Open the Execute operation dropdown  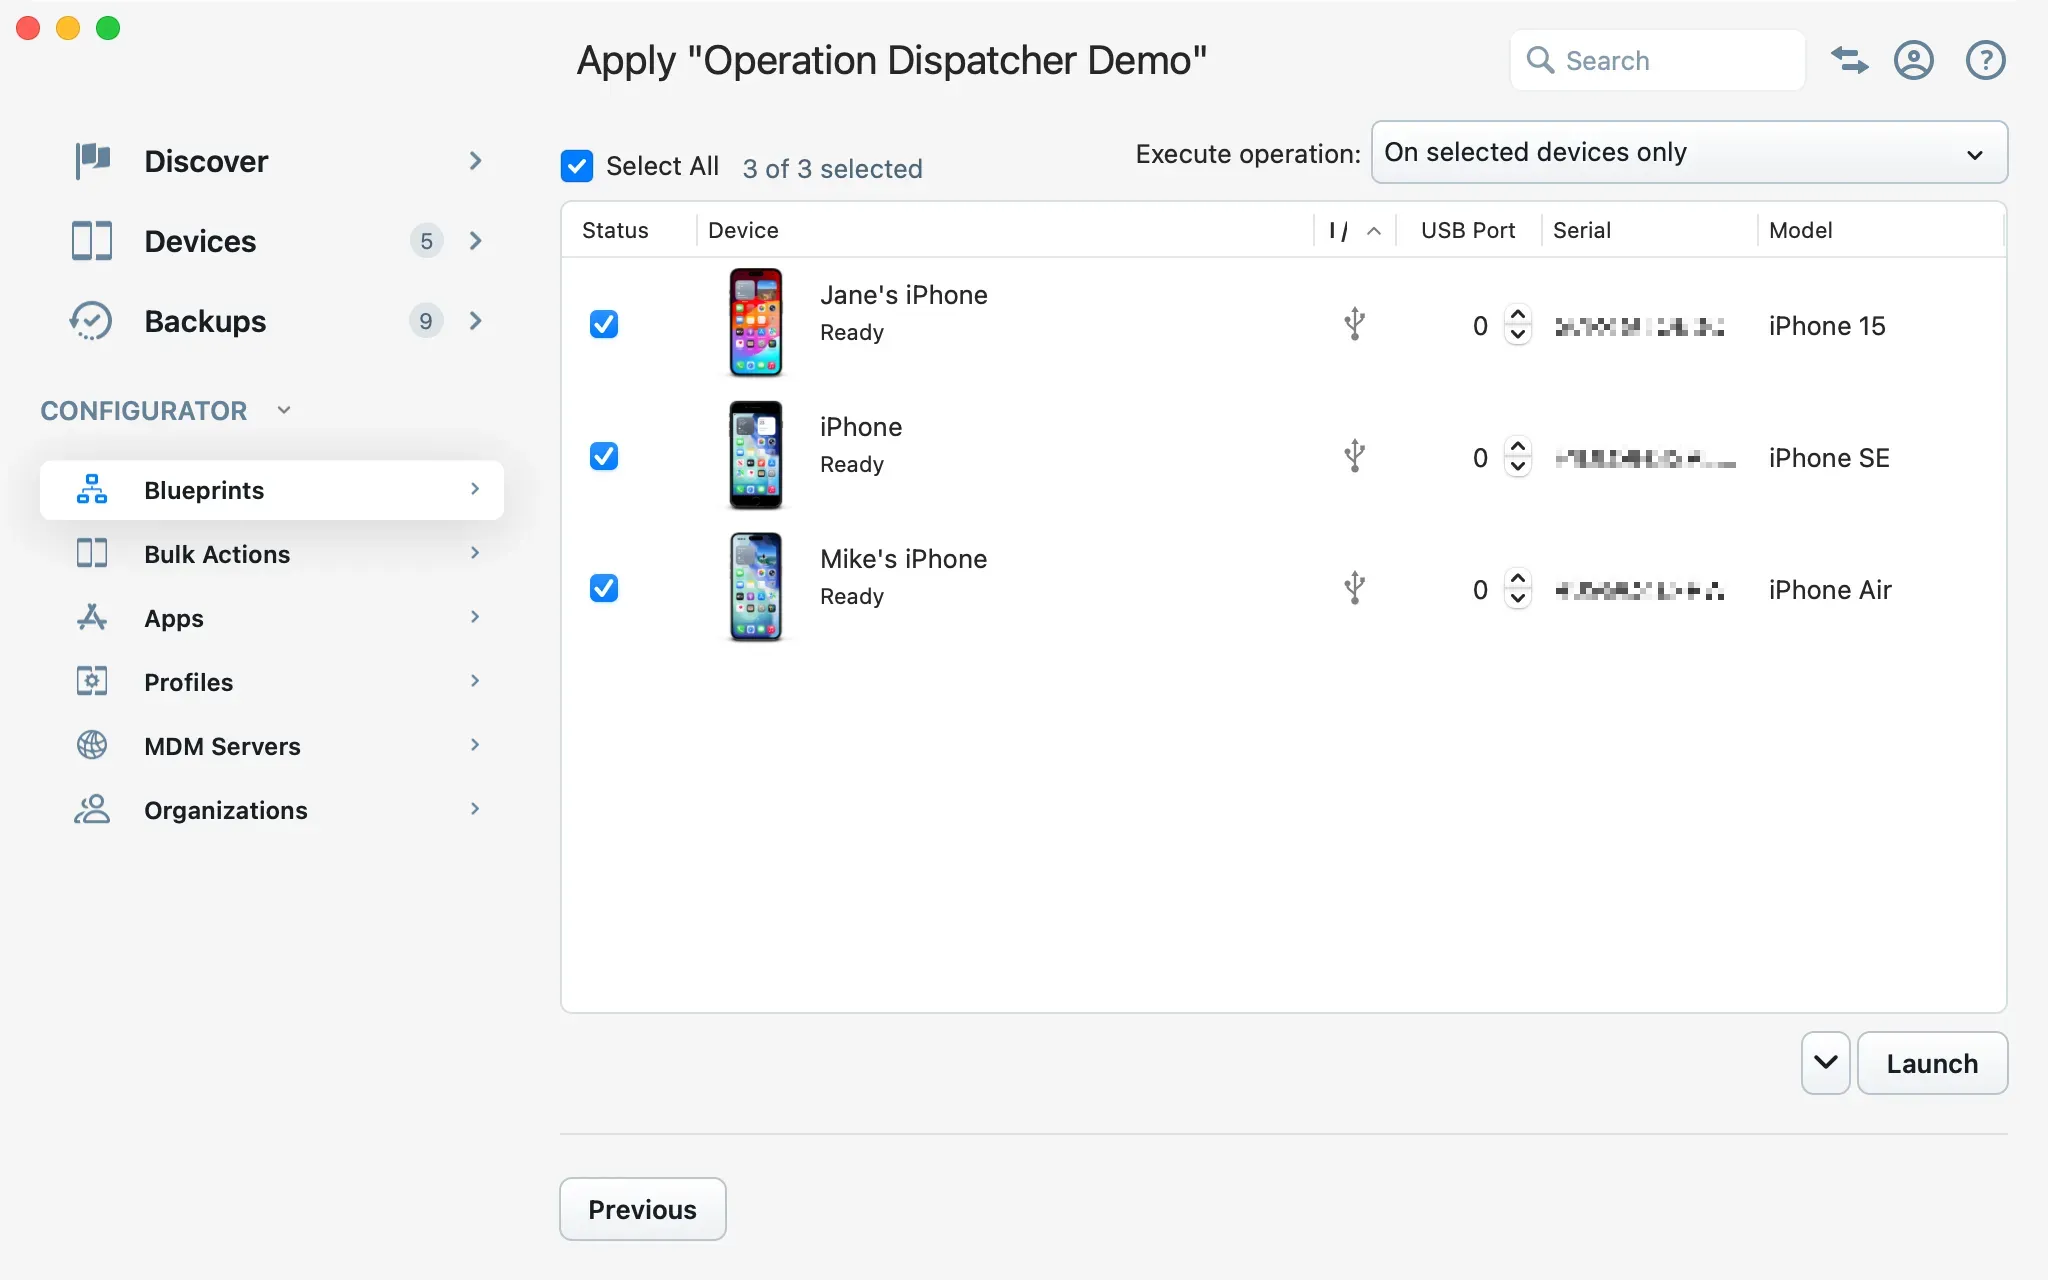tap(1688, 152)
